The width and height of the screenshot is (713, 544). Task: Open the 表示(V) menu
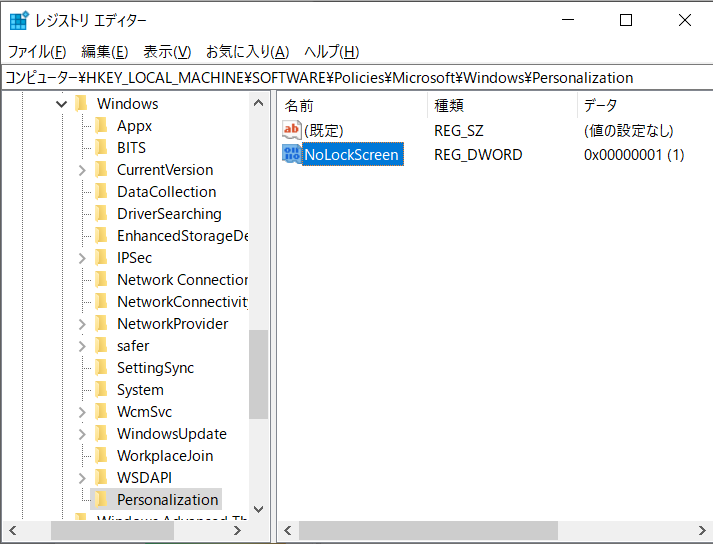[167, 52]
